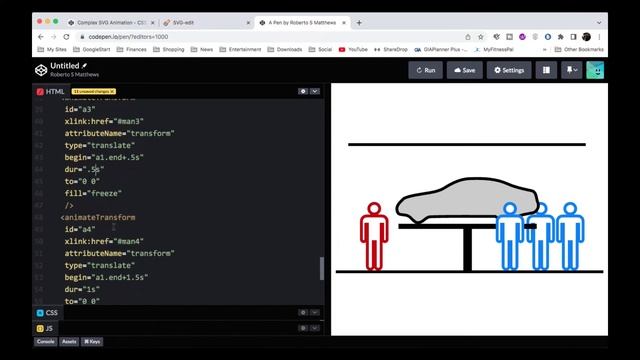This screenshot has height=360, width=640.
Task: Open the pin dropdown menu
Action: coord(571,70)
